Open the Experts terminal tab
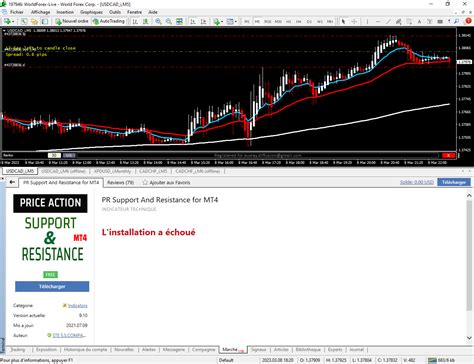This screenshot has height=364, width=474. pyautogui.click(x=335, y=349)
